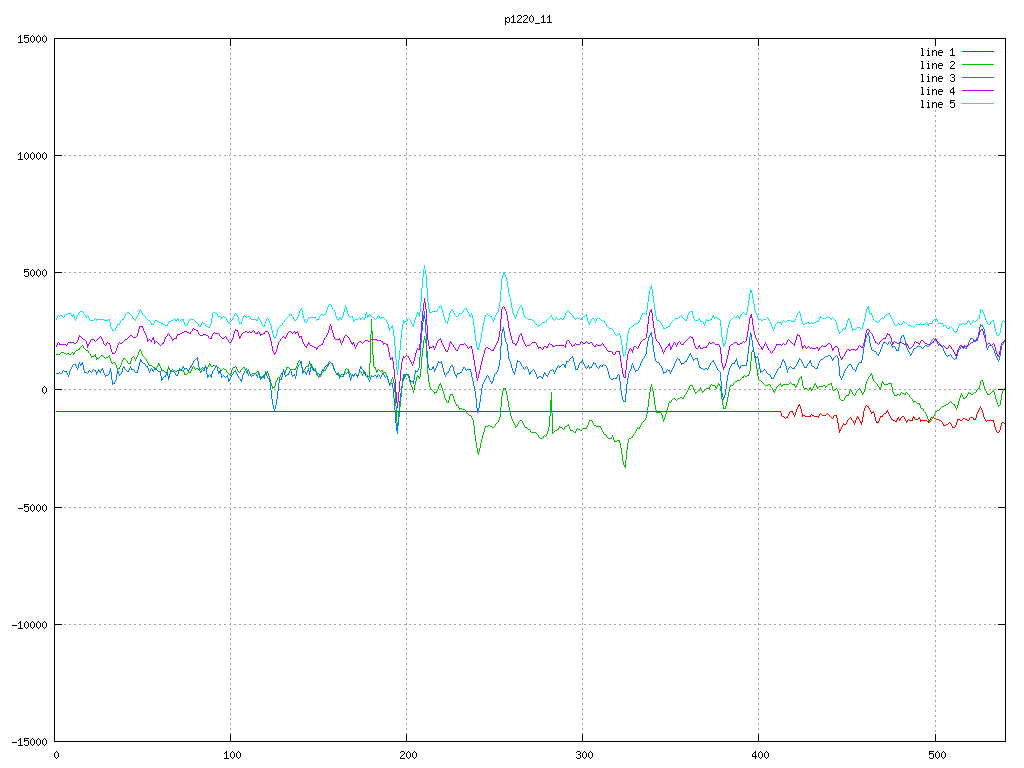Click the 'line 3' legend label
This screenshot has width=1024, height=768.
tap(937, 78)
